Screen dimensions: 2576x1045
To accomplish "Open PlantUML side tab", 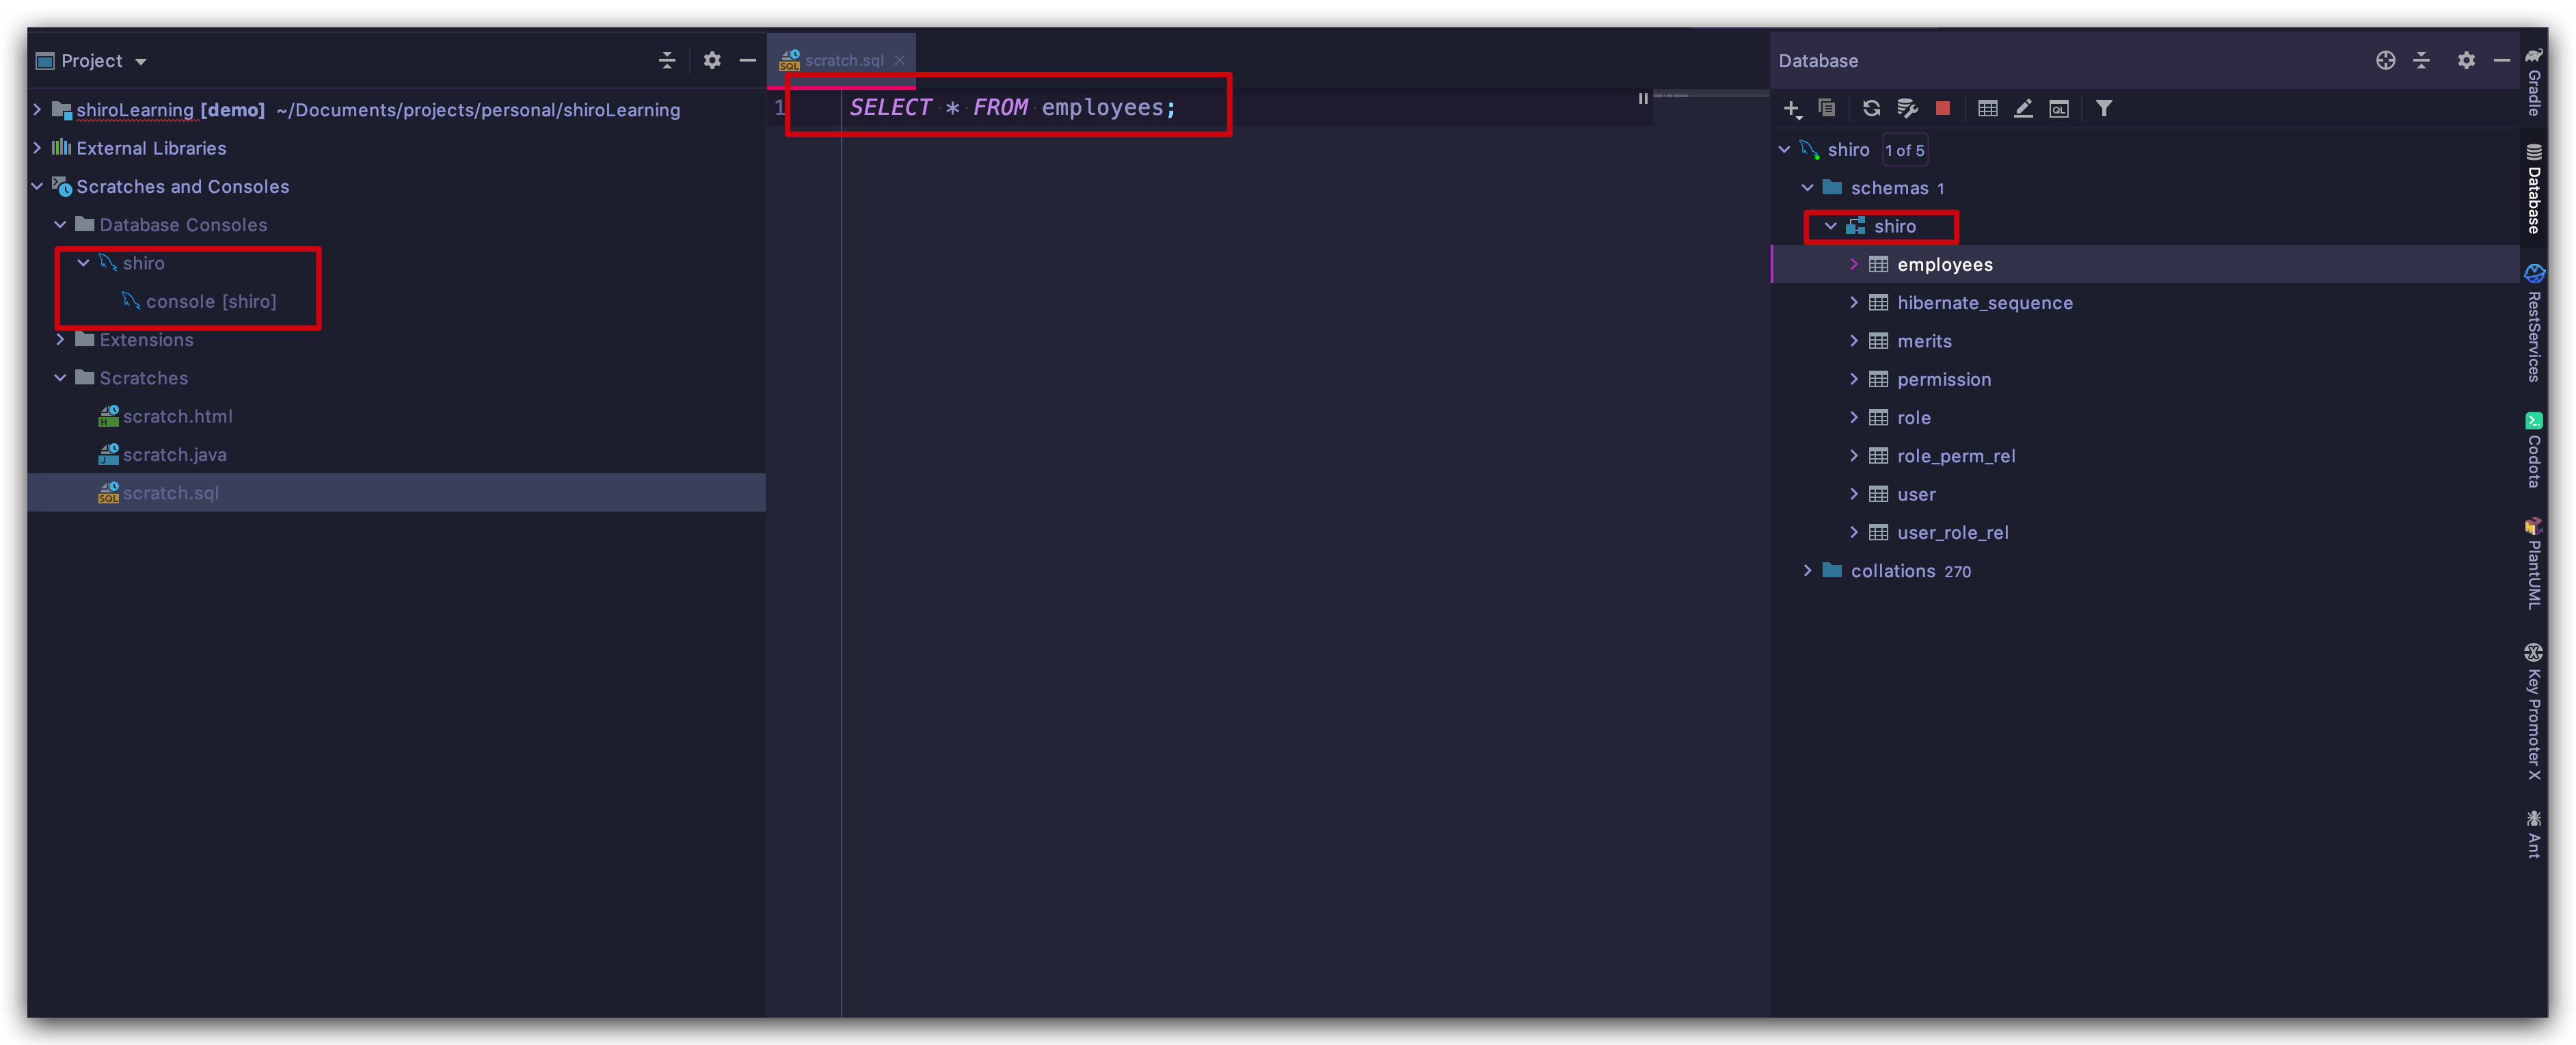I will (x=2533, y=564).
